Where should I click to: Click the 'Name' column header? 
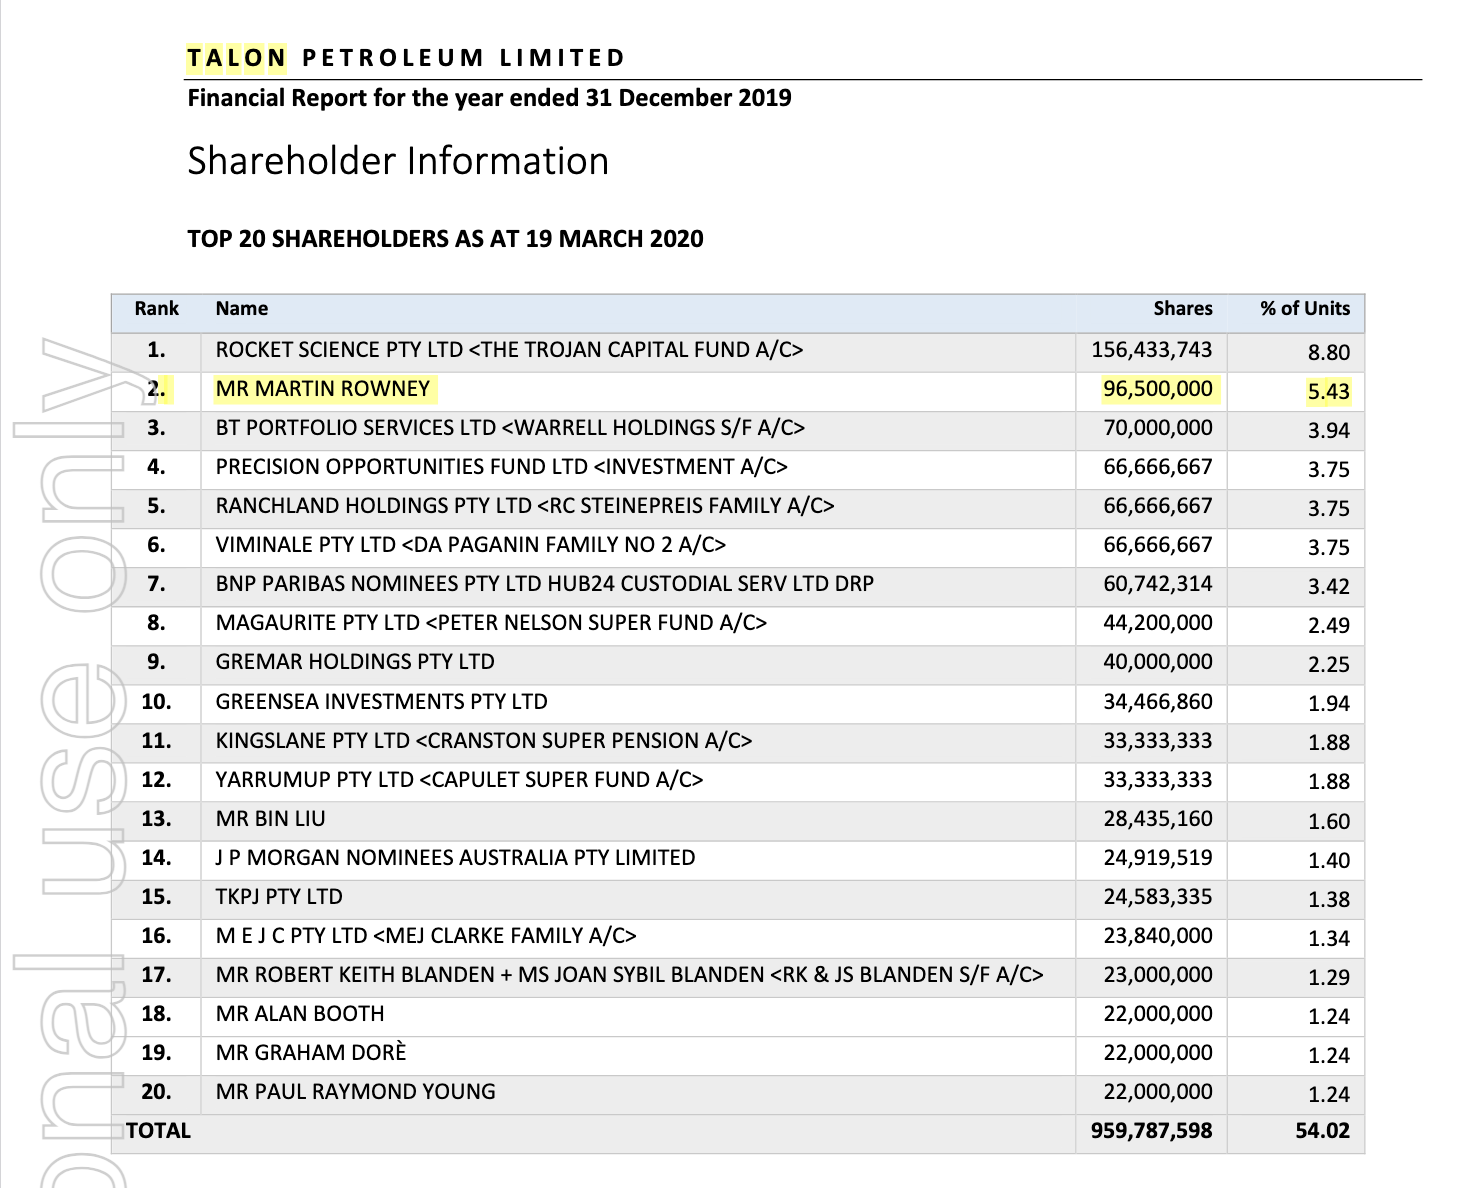242,309
